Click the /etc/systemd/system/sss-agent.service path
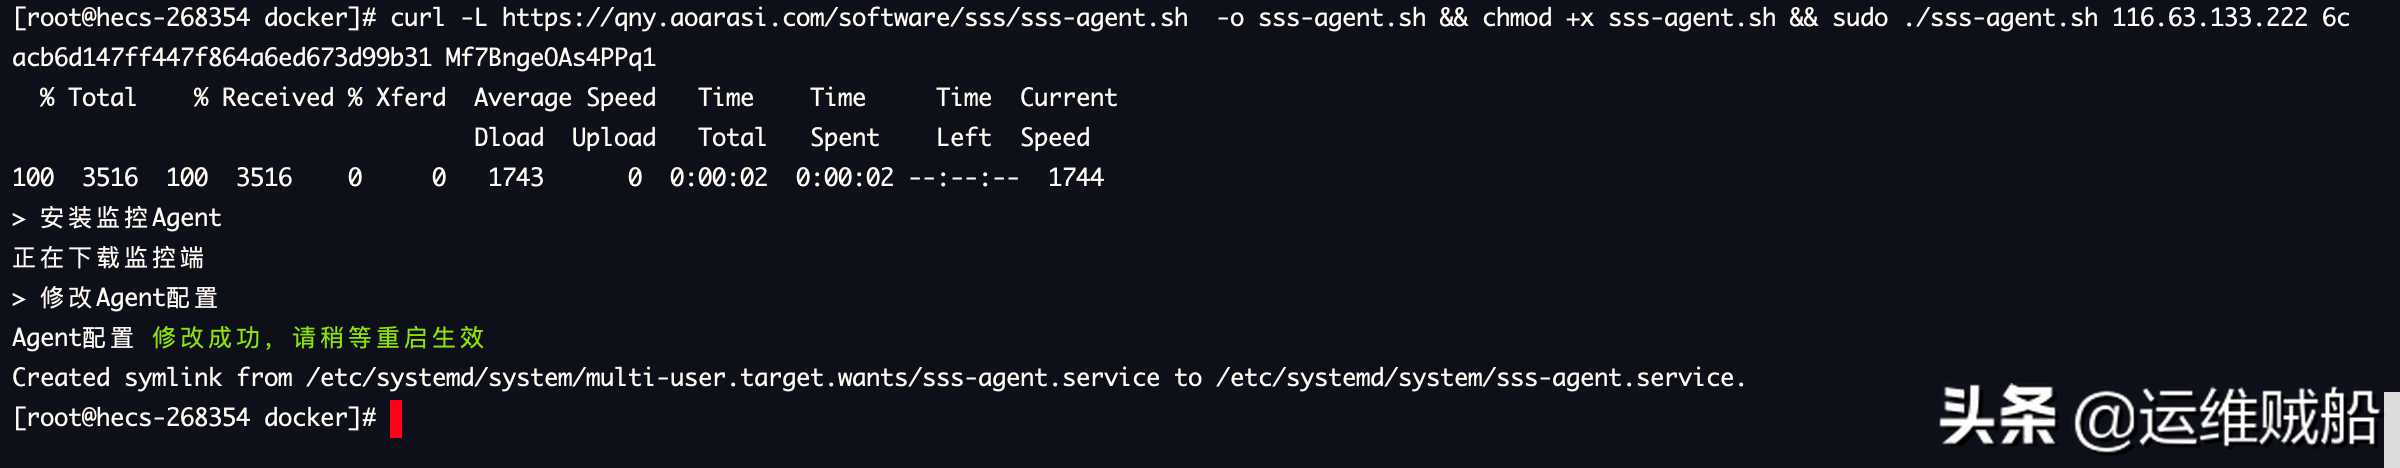This screenshot has height=468, width=2400. [1480, 378]
